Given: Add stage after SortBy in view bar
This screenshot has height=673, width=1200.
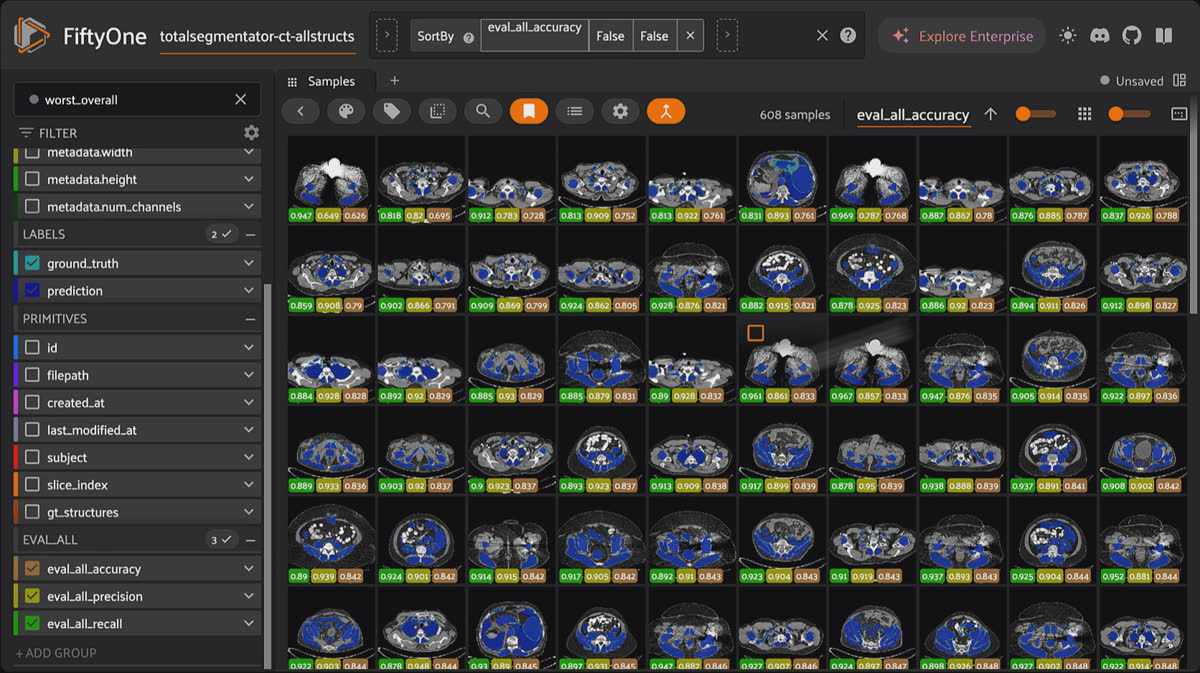Looking at the screenshot, I should click(727, 36).
